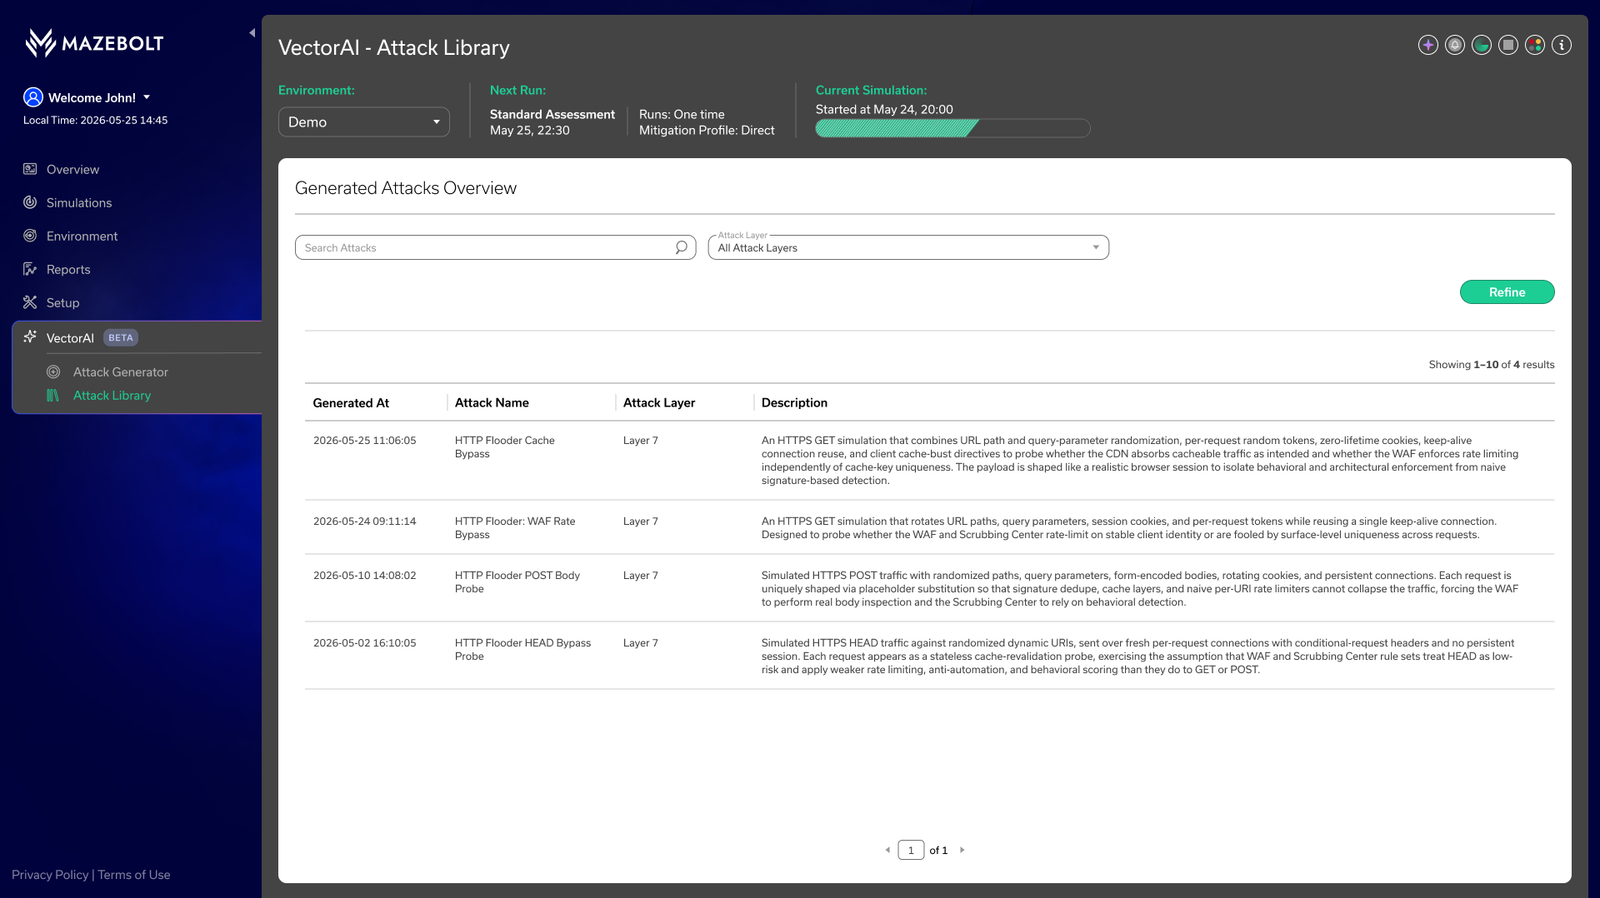1600x898 pixels.
Task: Click the four colored dots status icon
Action: tap(1535, 45)
